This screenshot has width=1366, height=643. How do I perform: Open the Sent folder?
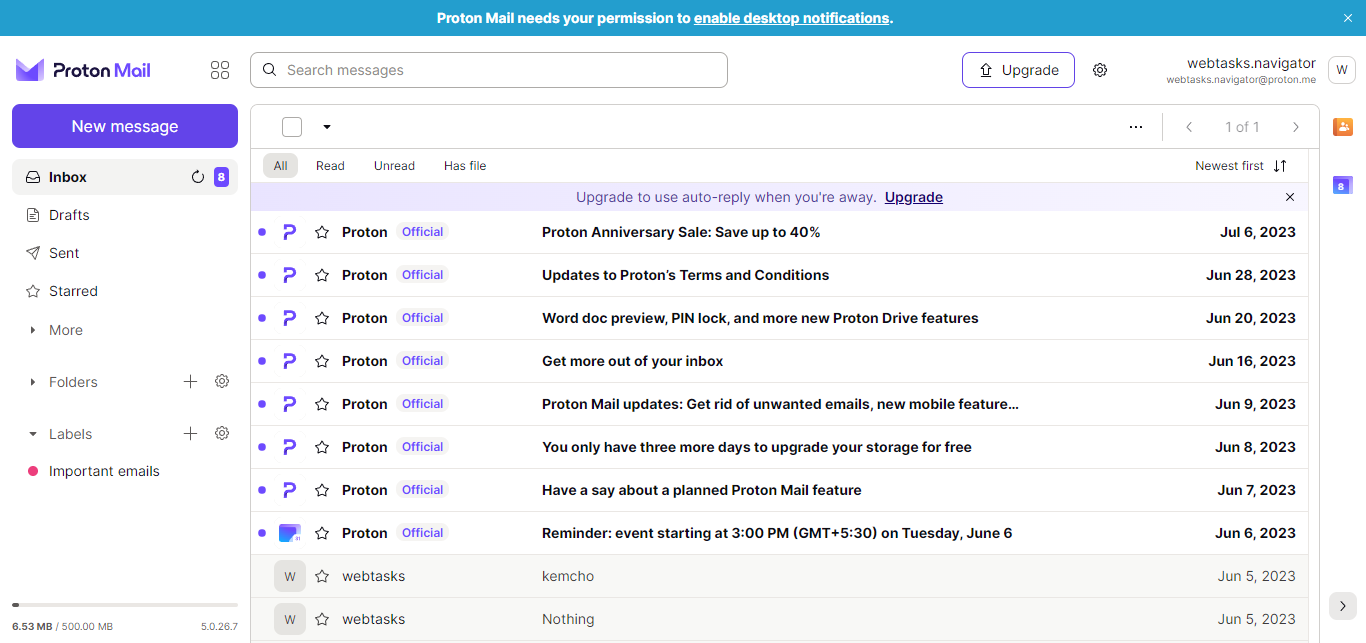(x=125, y=253)
